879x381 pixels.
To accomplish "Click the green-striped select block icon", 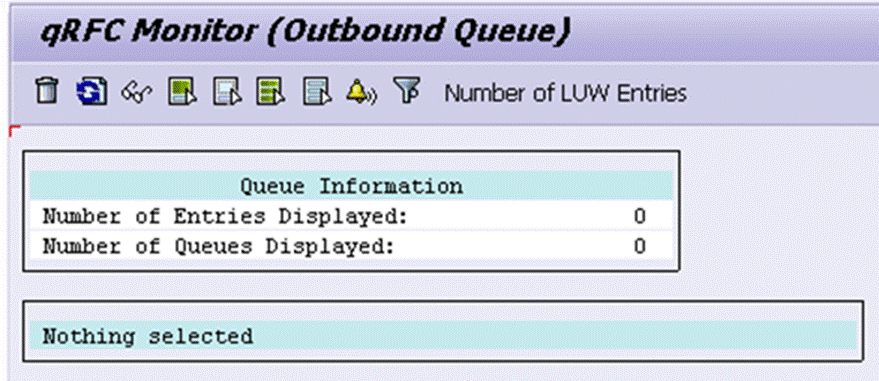I will click(271, 91).
